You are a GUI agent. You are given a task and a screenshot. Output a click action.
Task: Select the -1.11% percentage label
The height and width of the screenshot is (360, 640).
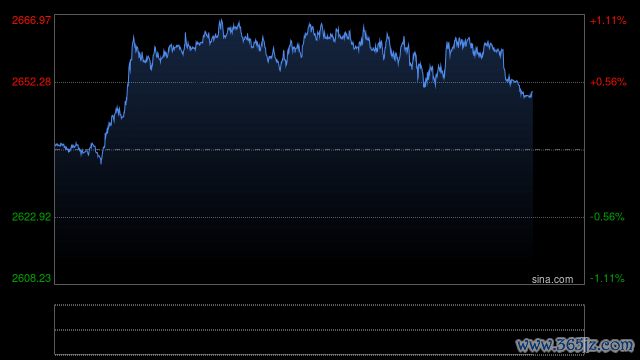click(x=607, y=278)
